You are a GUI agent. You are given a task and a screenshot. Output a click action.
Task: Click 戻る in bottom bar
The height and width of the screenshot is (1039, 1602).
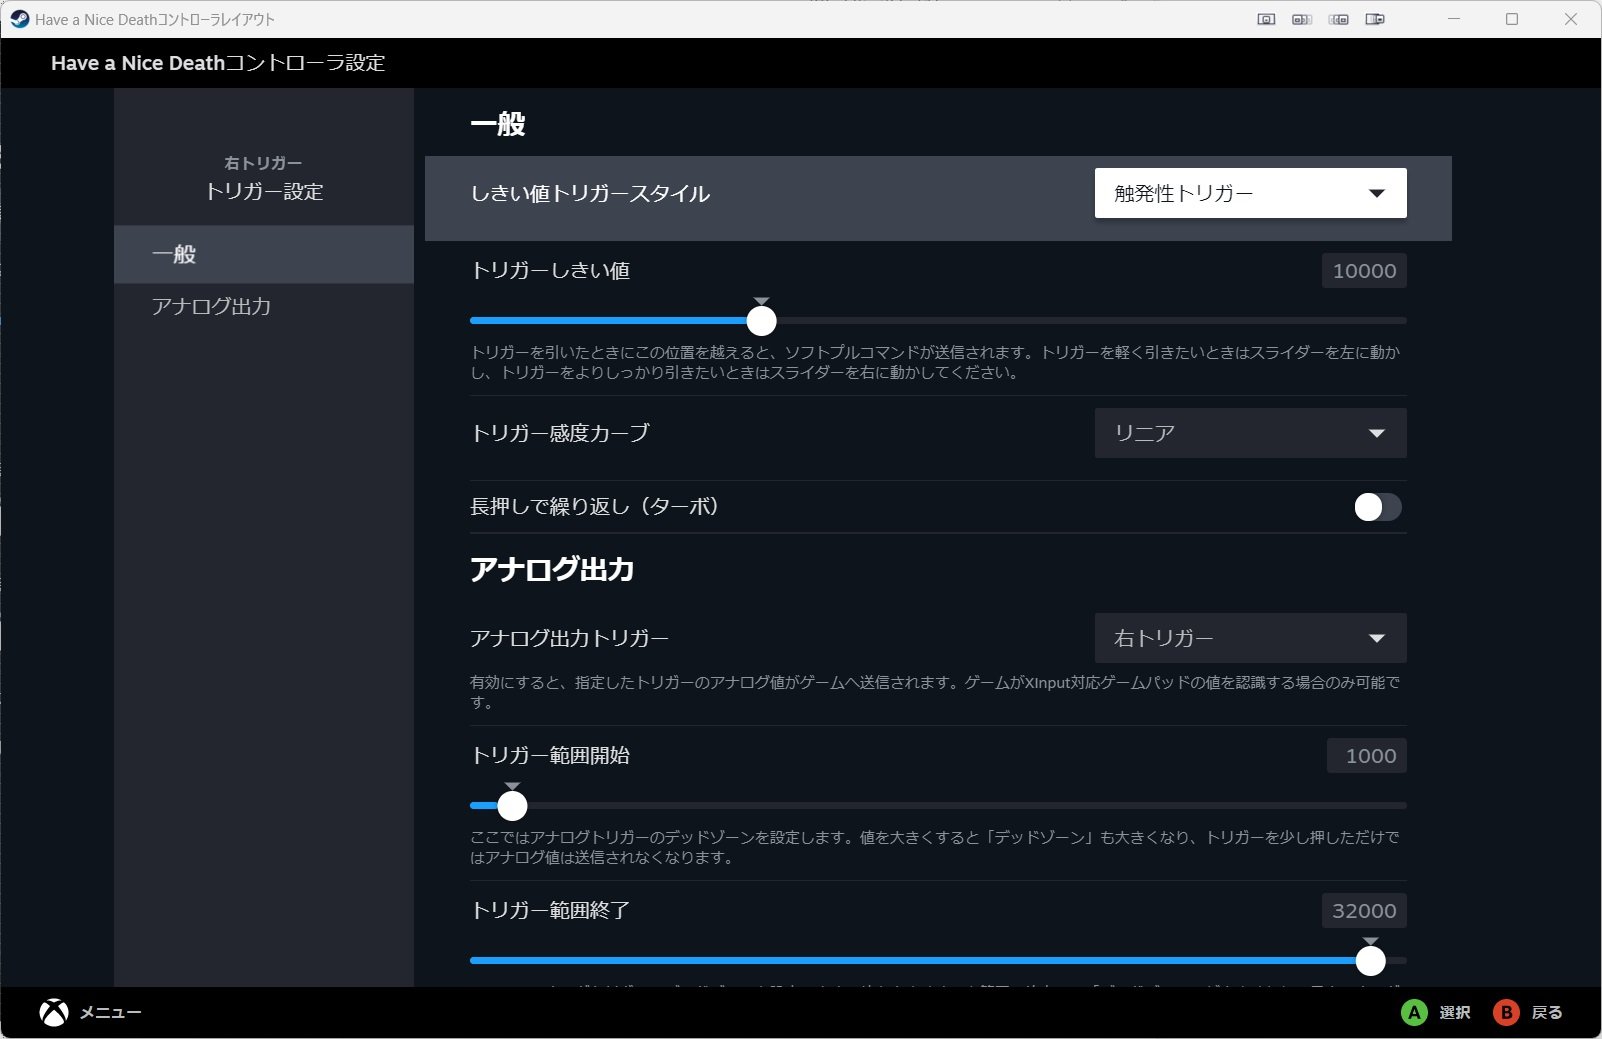point(1547,1012)
